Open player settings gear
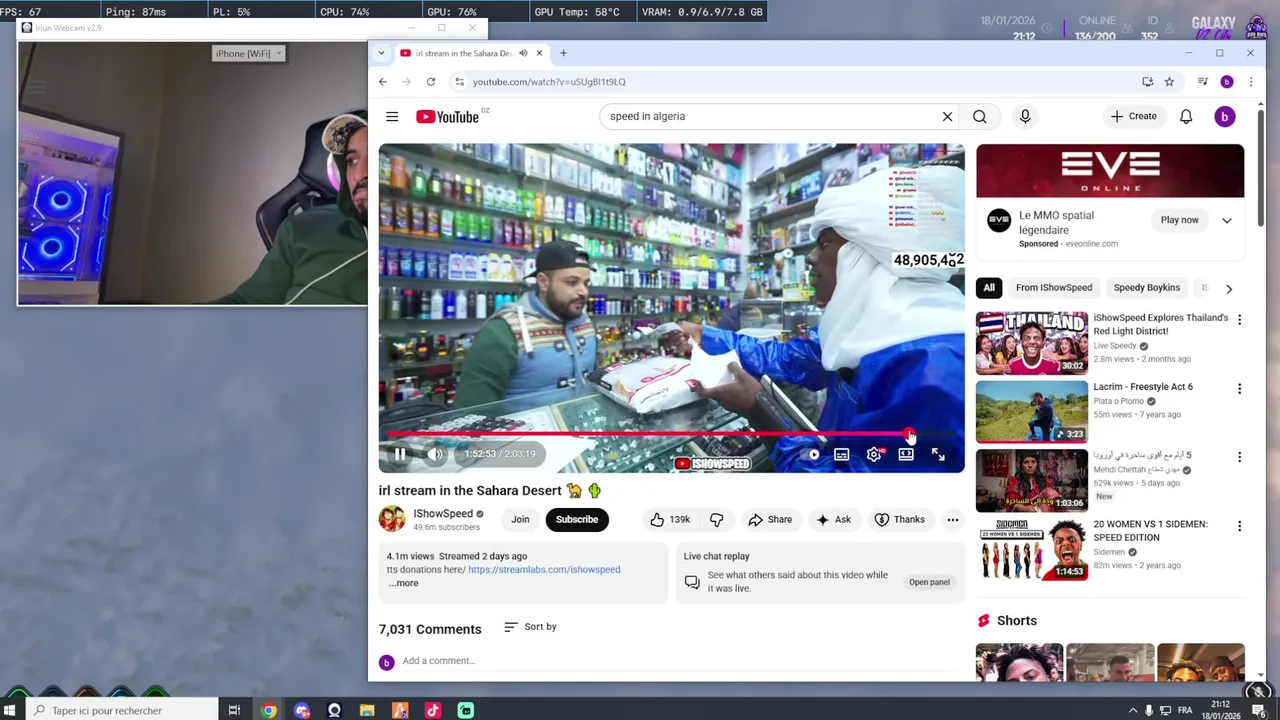1280x720 pixels. point(874,455)
